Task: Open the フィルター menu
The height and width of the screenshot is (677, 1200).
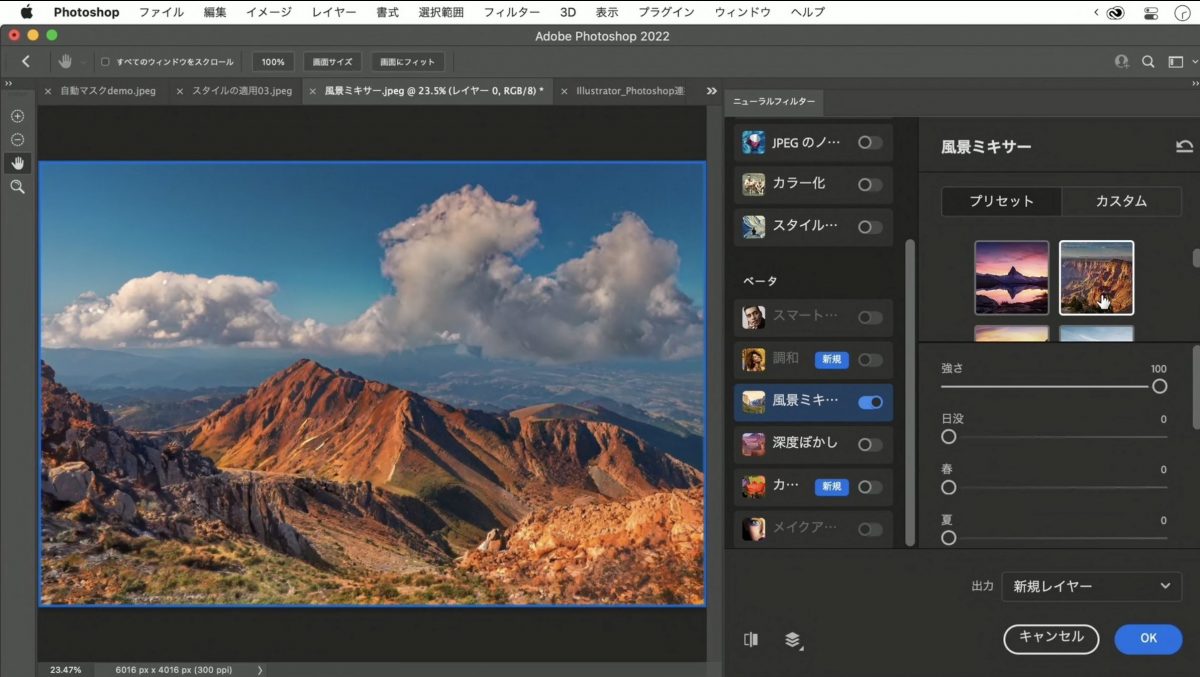Action: (511, 12)
